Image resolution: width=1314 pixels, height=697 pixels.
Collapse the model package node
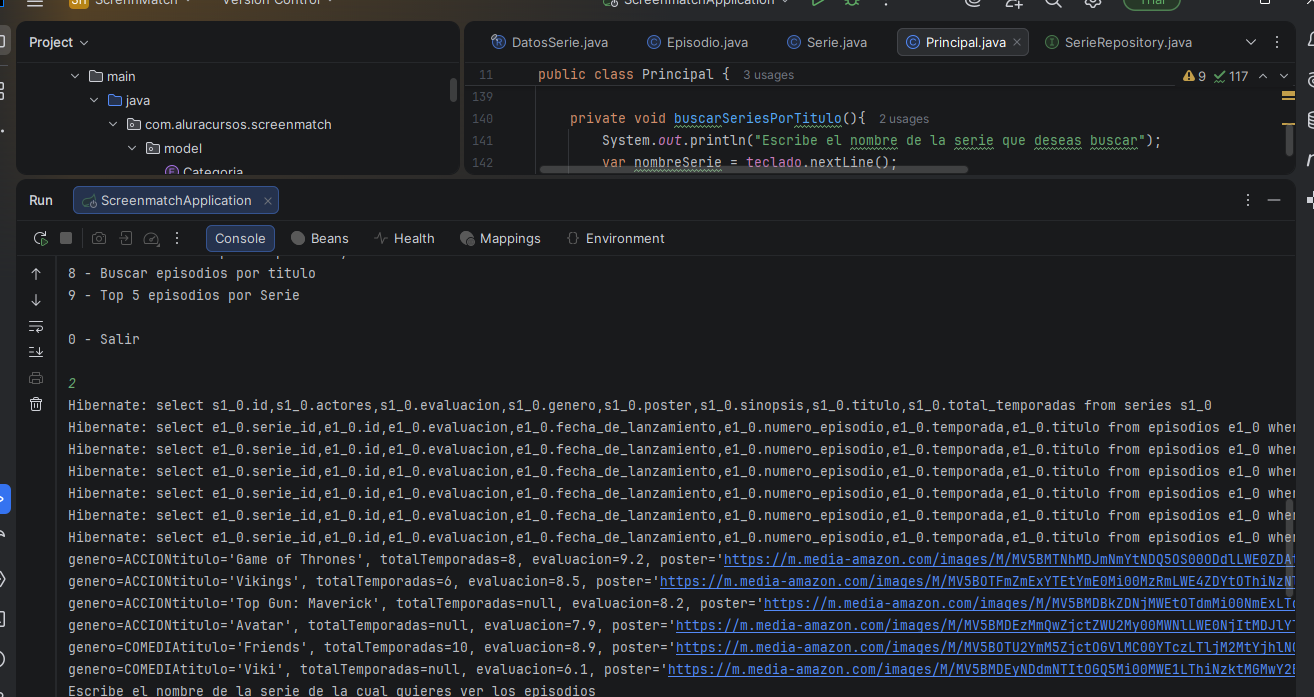[132, 148]
